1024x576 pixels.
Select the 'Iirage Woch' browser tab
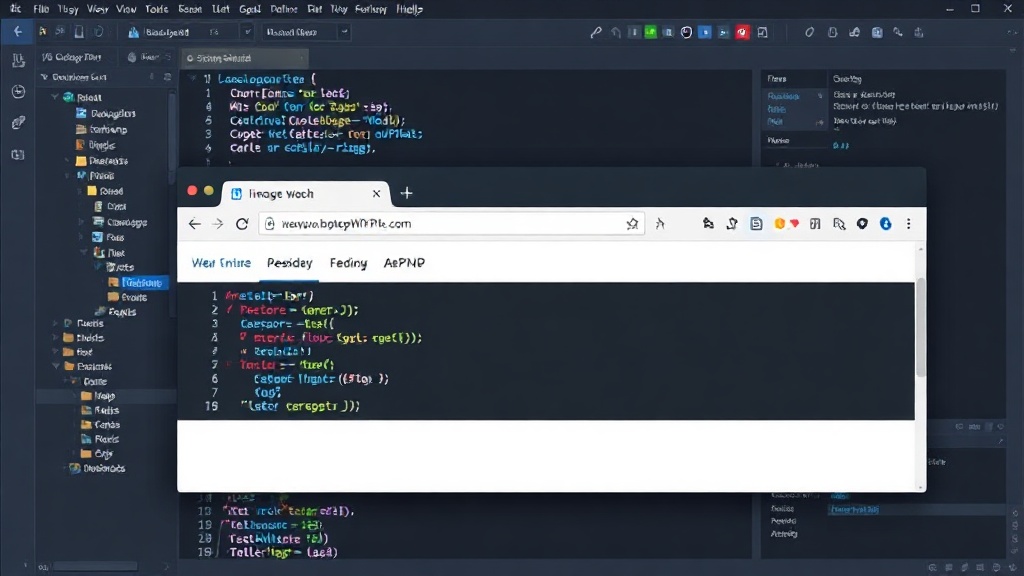pos(305,193)
